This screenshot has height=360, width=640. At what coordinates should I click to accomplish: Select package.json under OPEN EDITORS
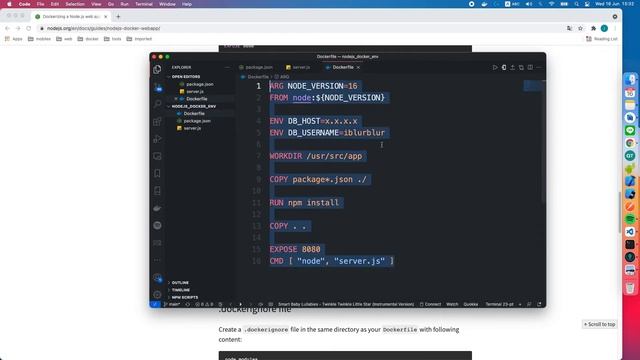point(200,84)
